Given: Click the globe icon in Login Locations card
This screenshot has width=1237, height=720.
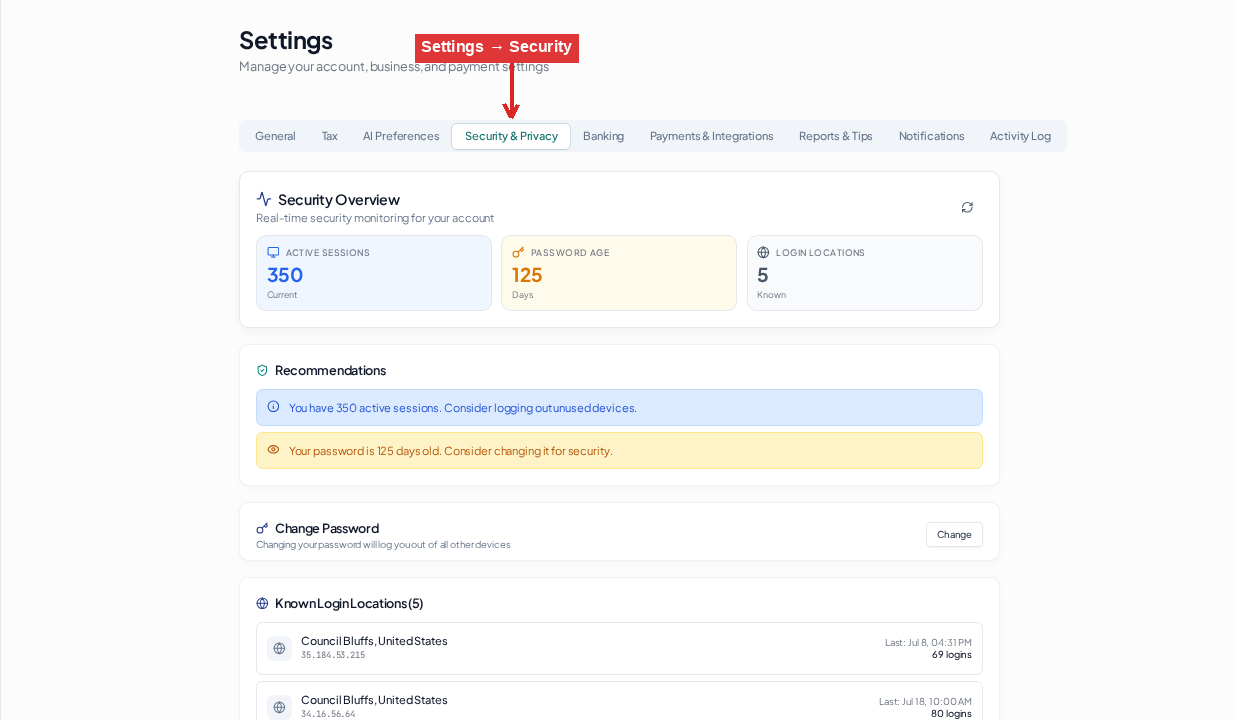Looking at the screenshot, I should click(x=763, y=252).
